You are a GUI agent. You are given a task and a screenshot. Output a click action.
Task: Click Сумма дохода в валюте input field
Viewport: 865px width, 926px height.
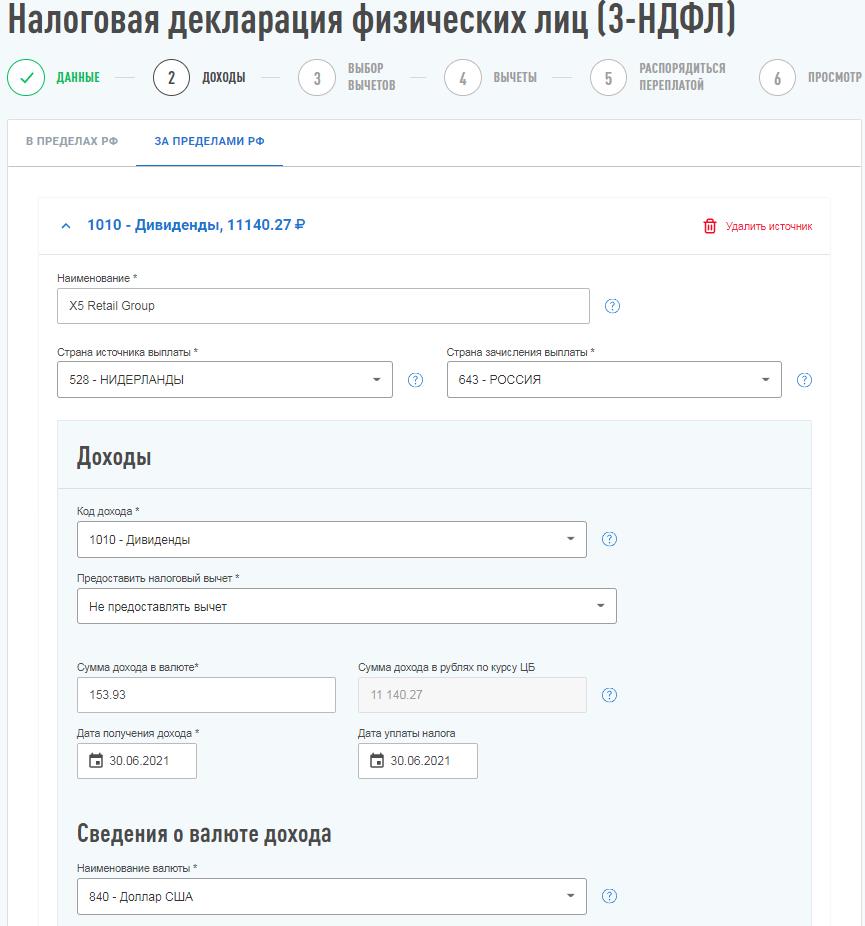(206, 695)
